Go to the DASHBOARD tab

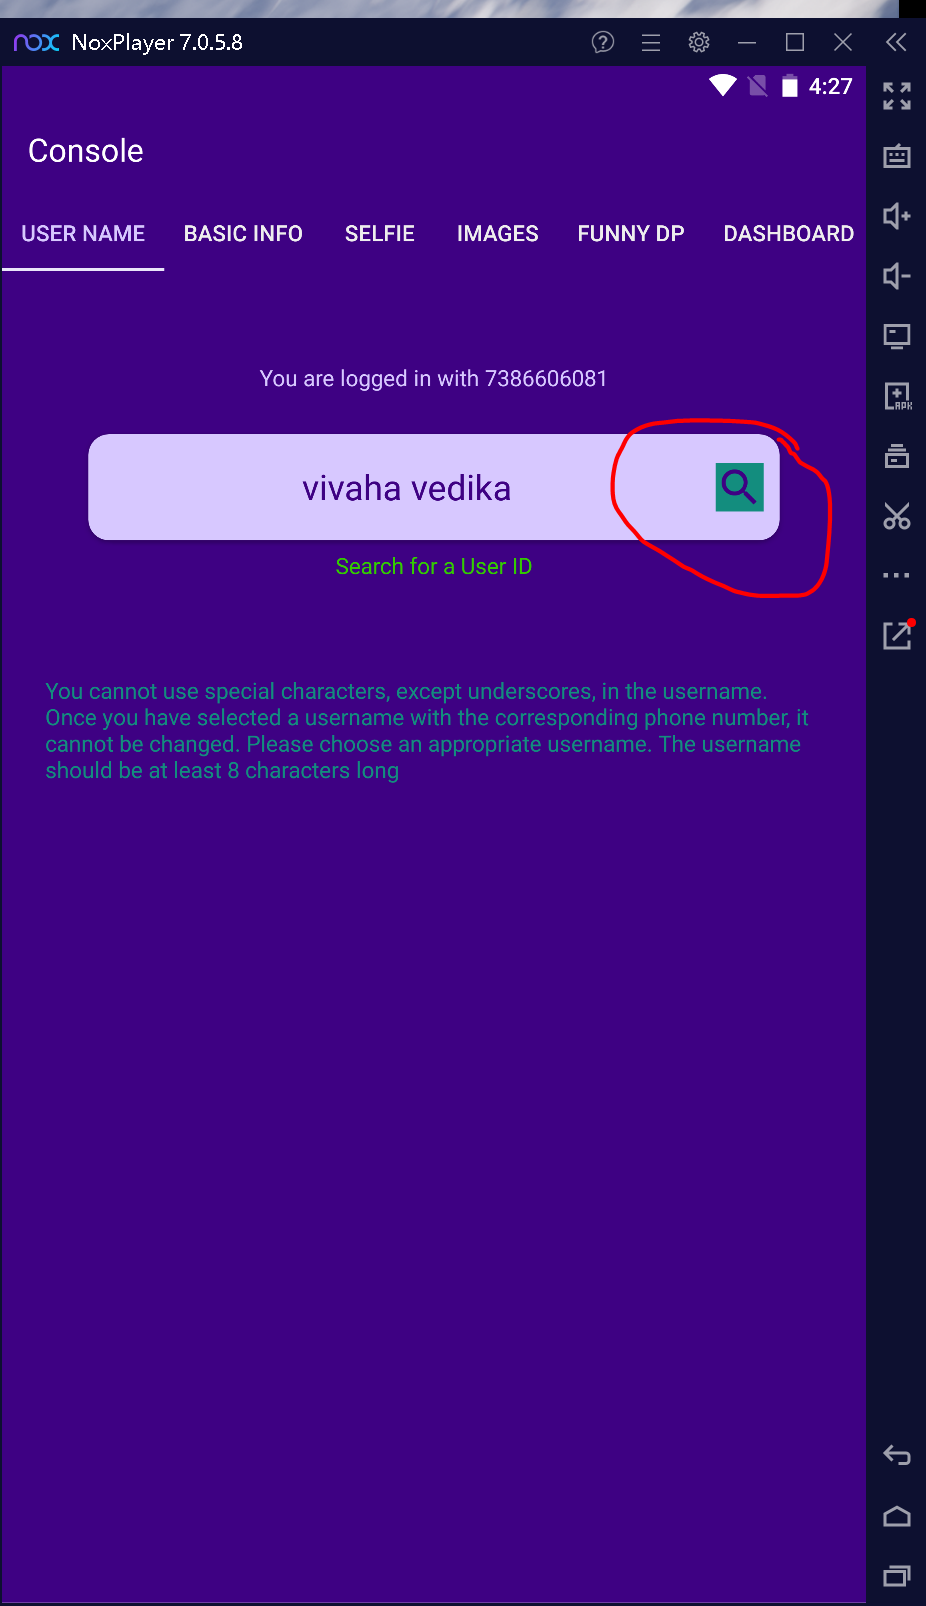(x=789, y=234)
